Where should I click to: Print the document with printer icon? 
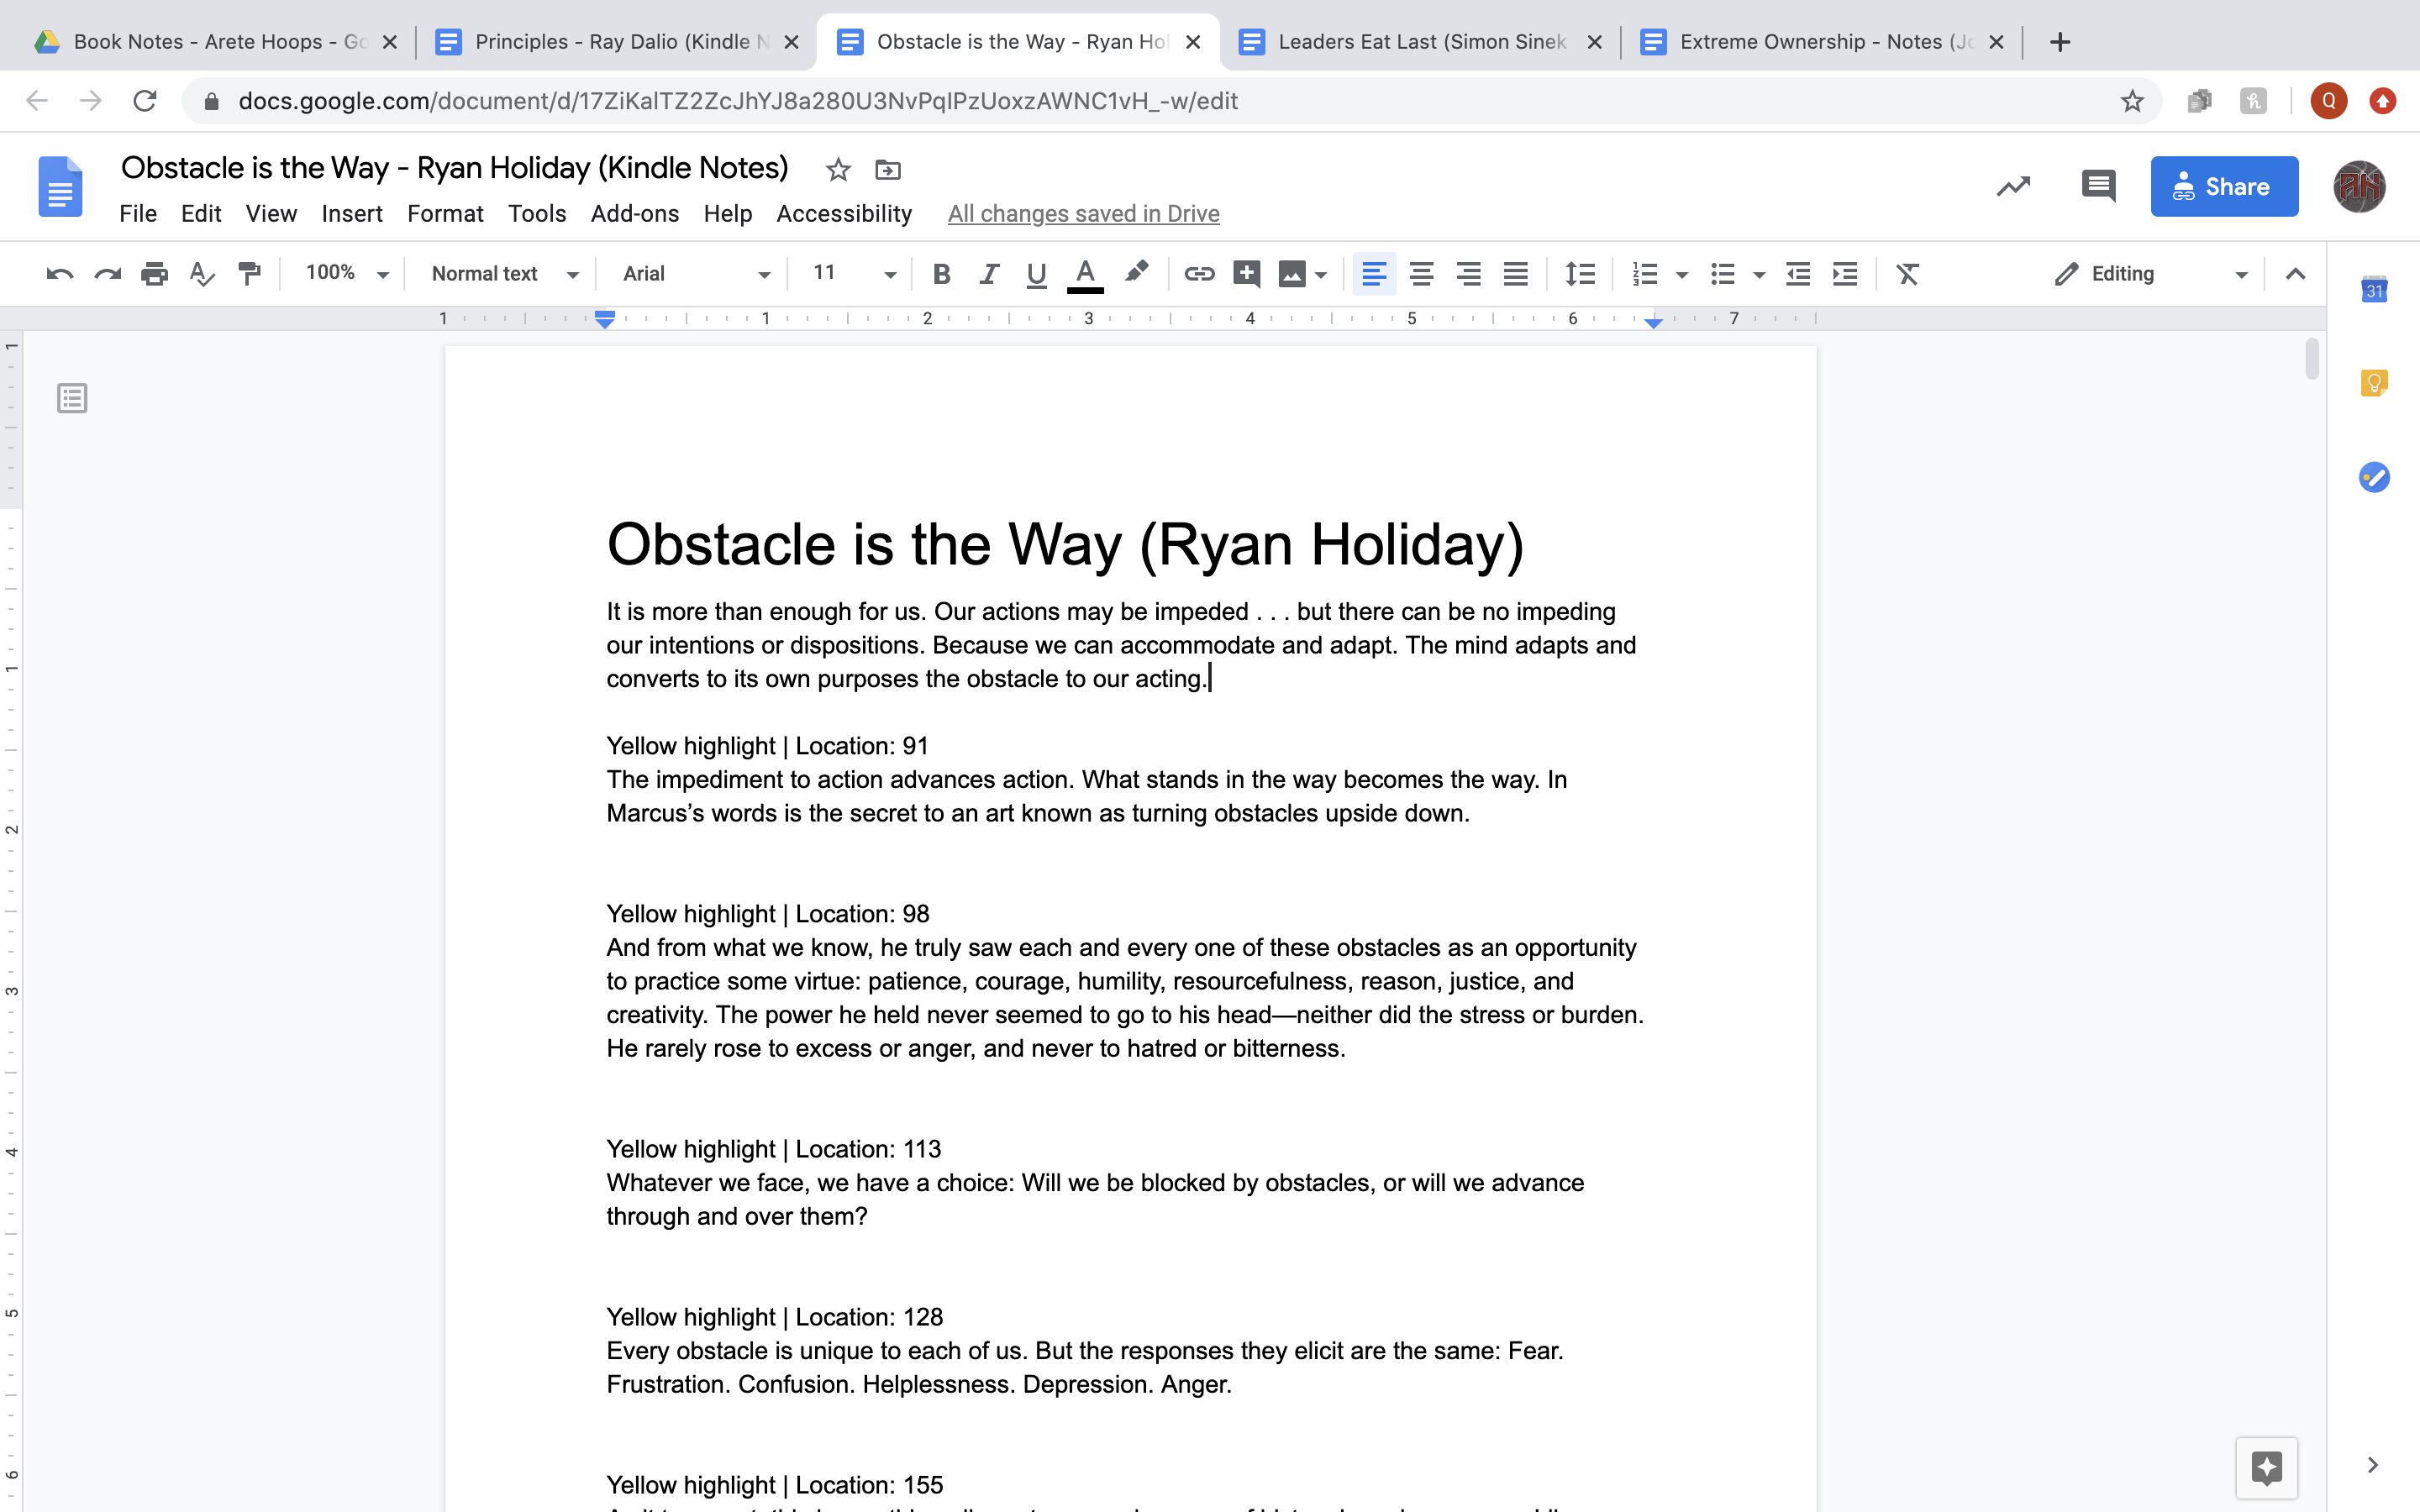154,274
